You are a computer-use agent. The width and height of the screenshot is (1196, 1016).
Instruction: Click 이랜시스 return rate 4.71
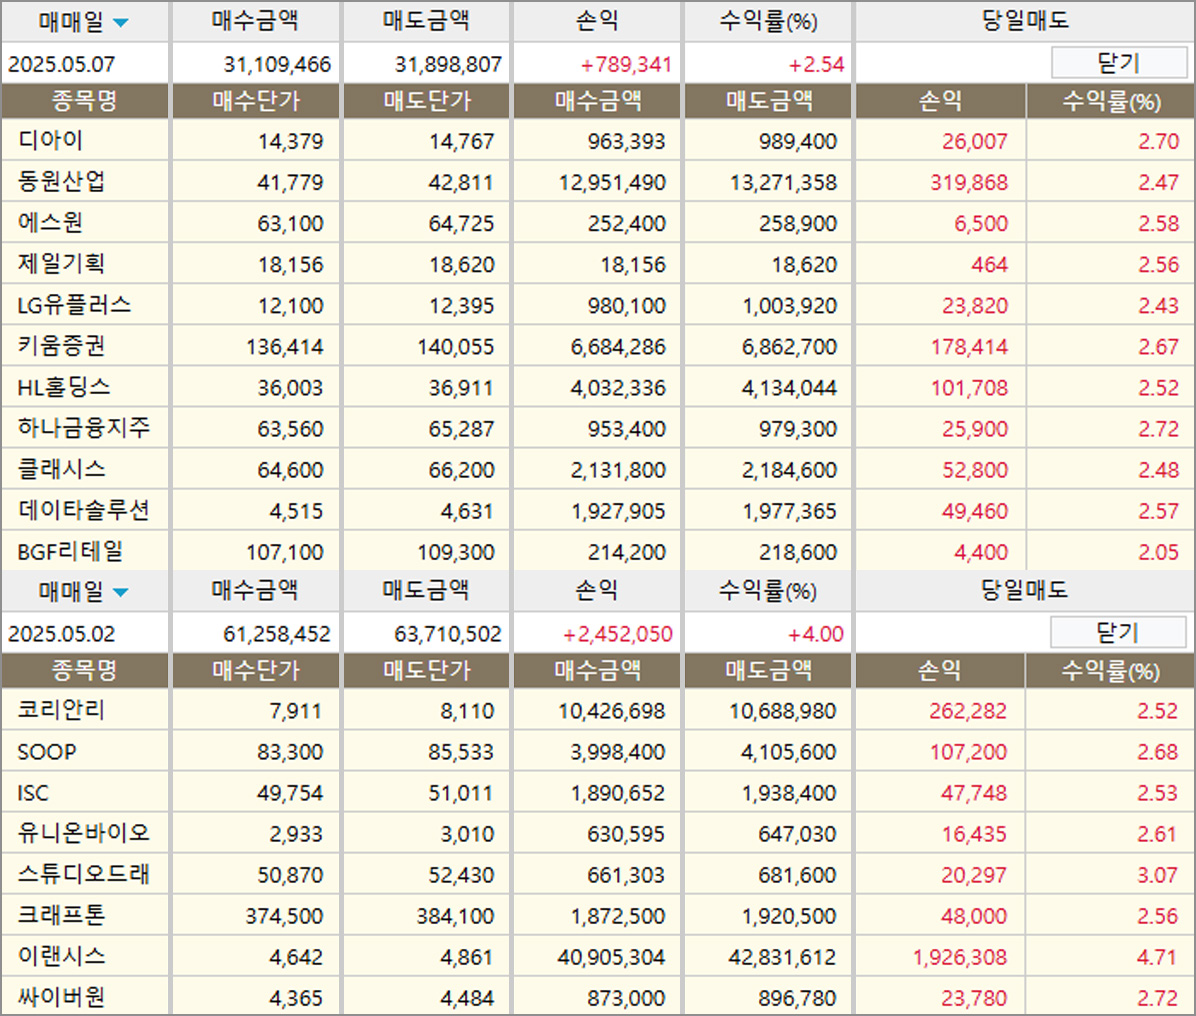click(x=1157, y=957)
